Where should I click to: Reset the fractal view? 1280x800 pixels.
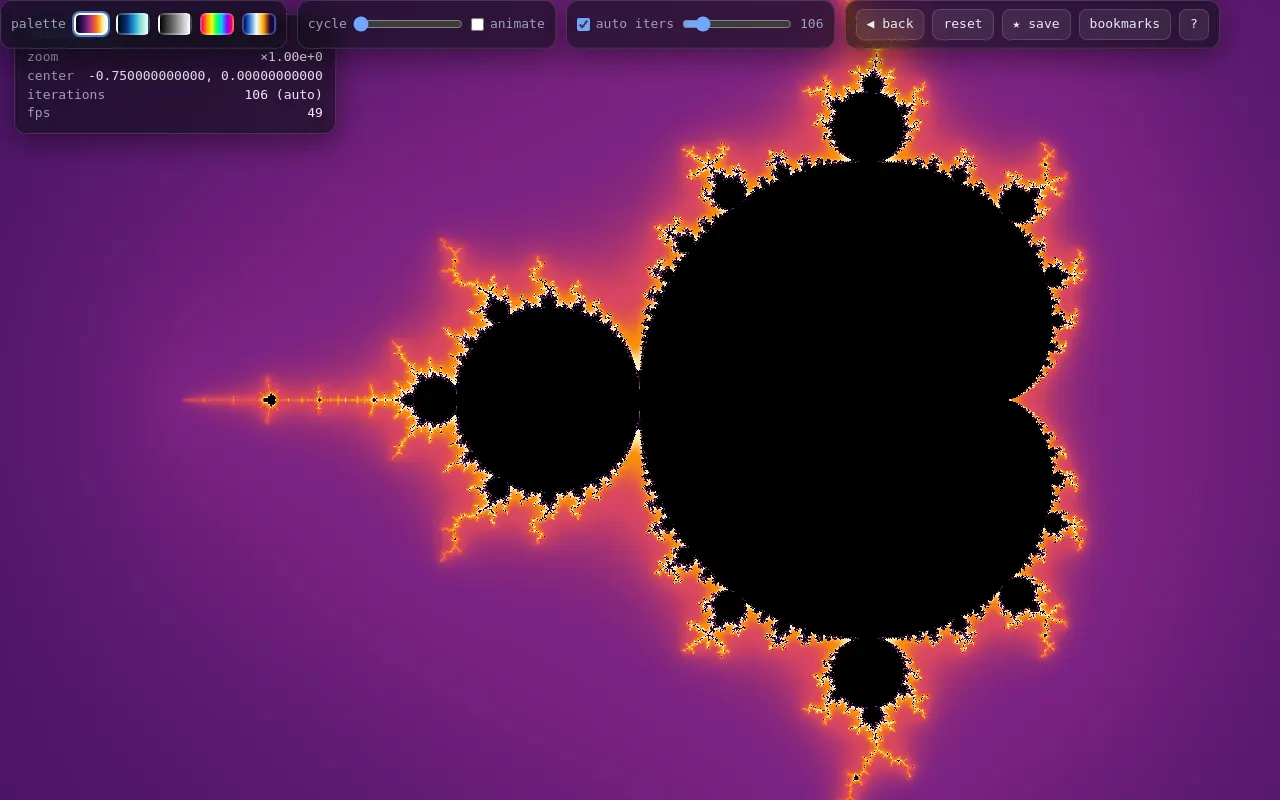(x=963, y=24)
